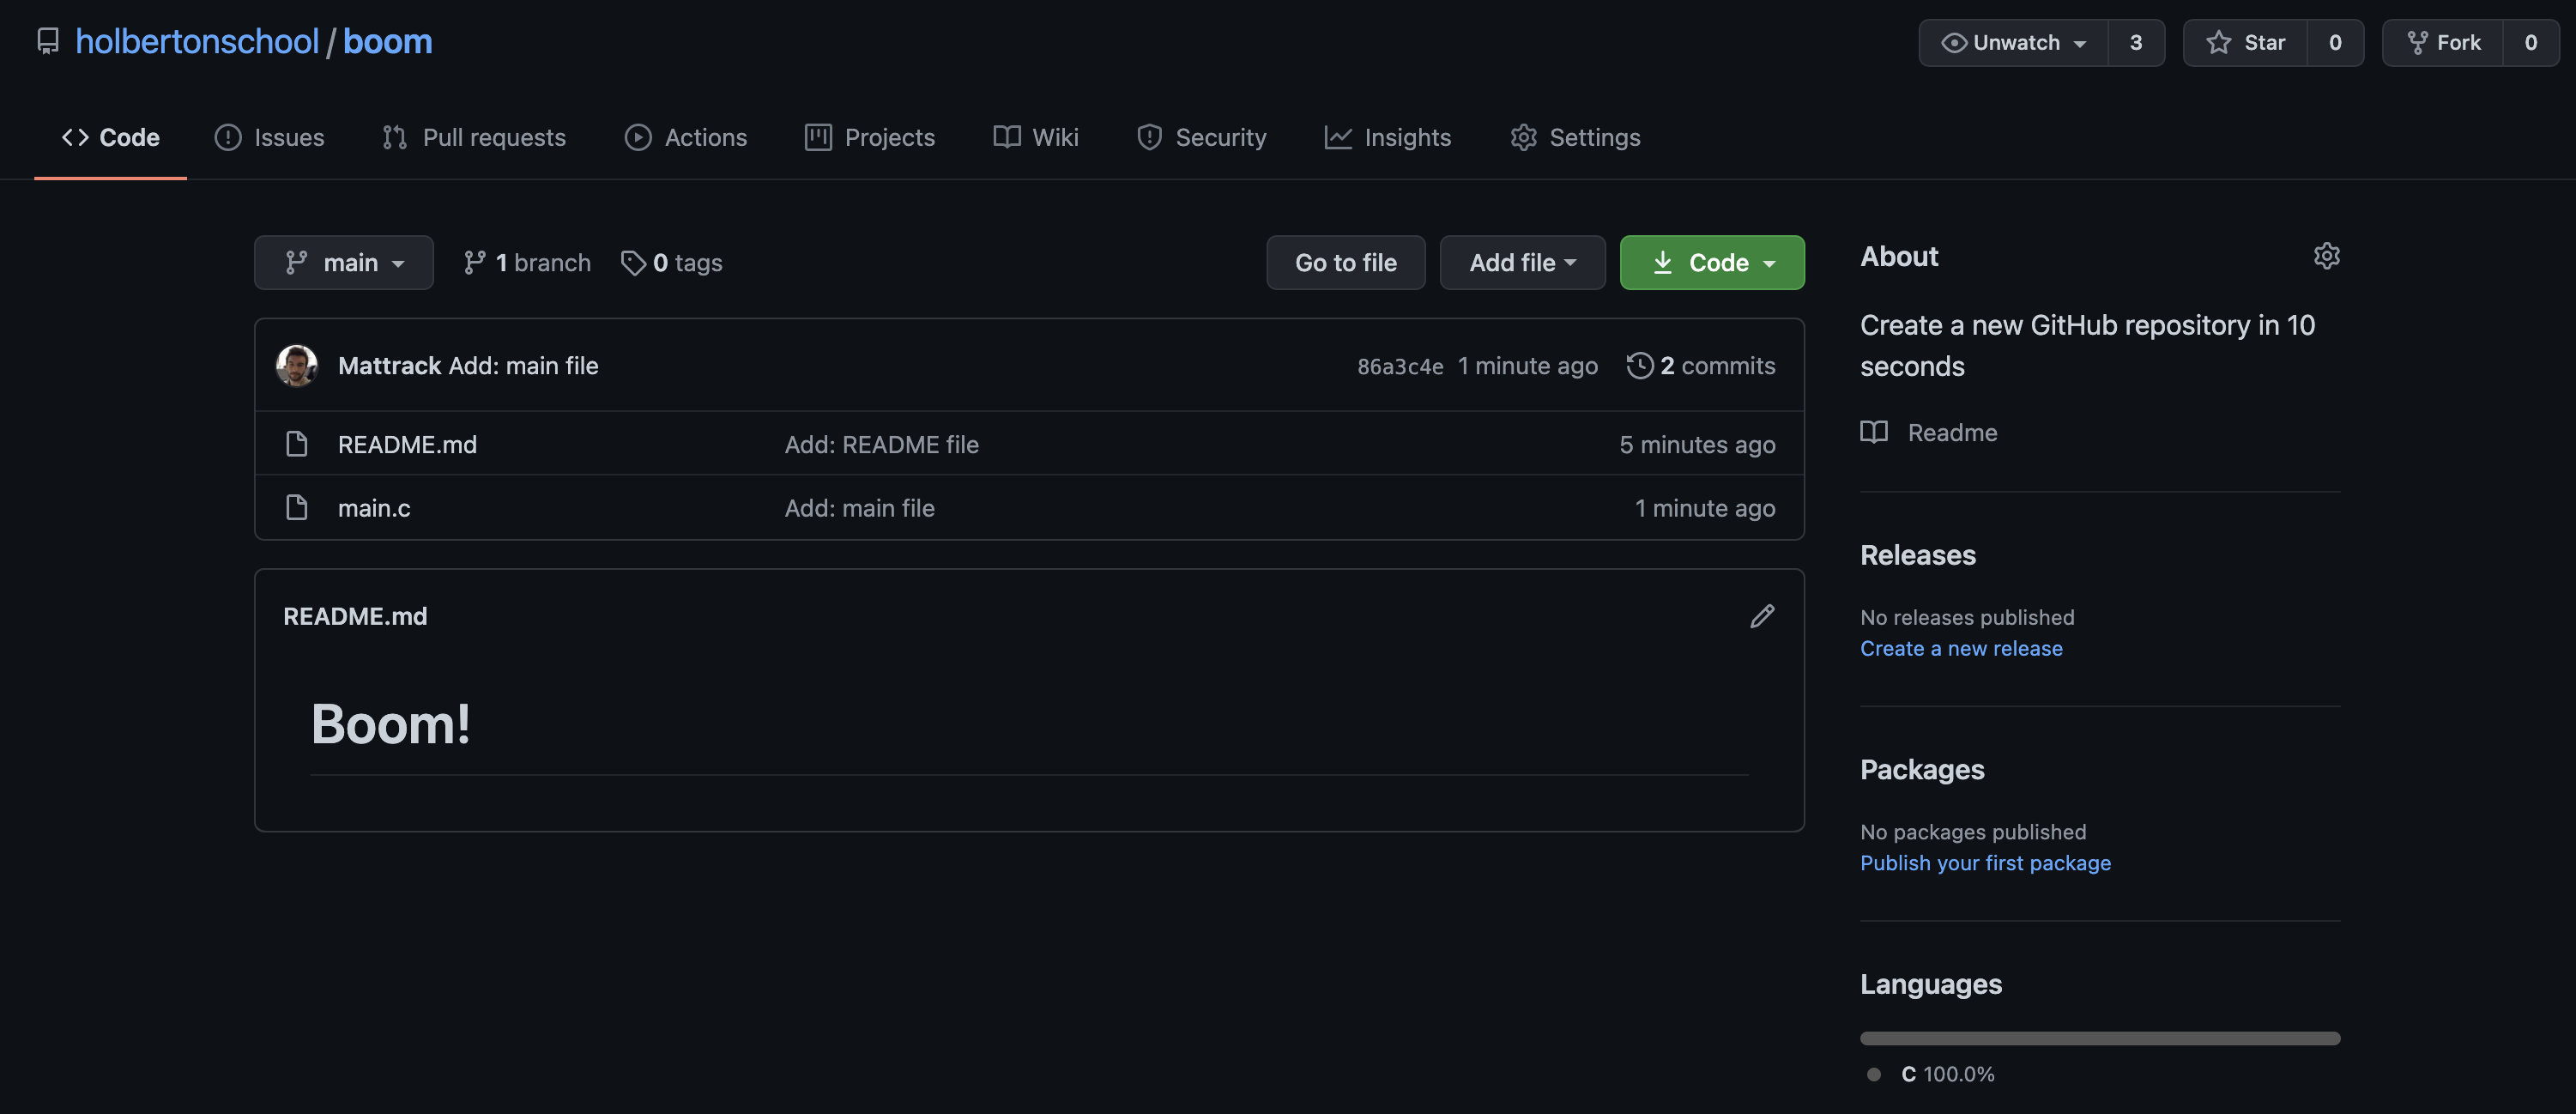Click the C language percentage bar
This screenshot has width=2576, height=1114.
(2099, 1038)
